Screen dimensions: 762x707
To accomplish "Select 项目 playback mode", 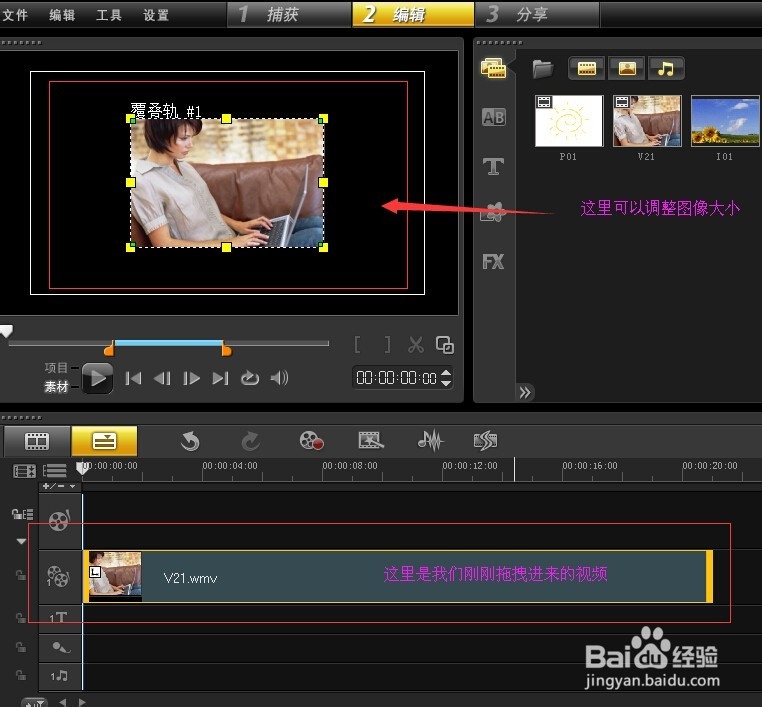I will 56,367.
